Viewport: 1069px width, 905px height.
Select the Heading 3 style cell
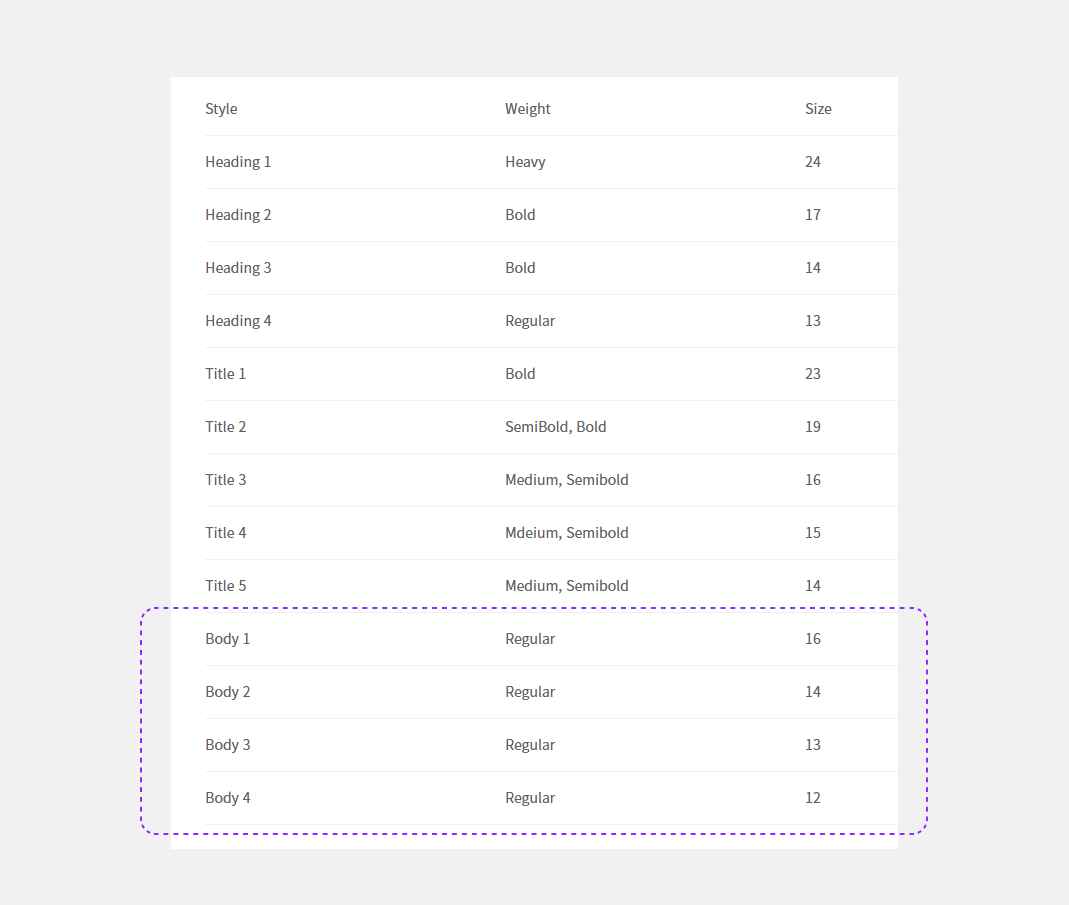[x=238, y=268]
